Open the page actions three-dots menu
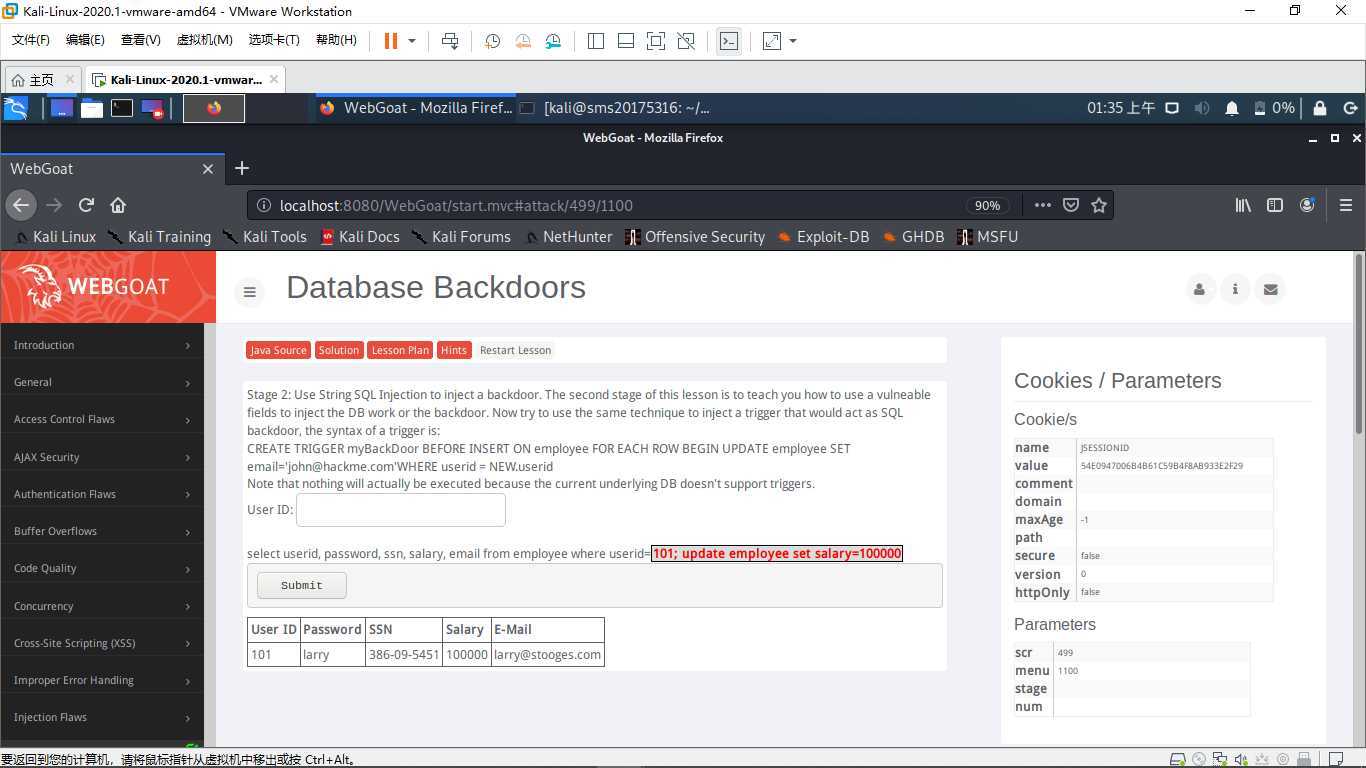Screen dimensions: 1366x768 (x=1042, y=205)
